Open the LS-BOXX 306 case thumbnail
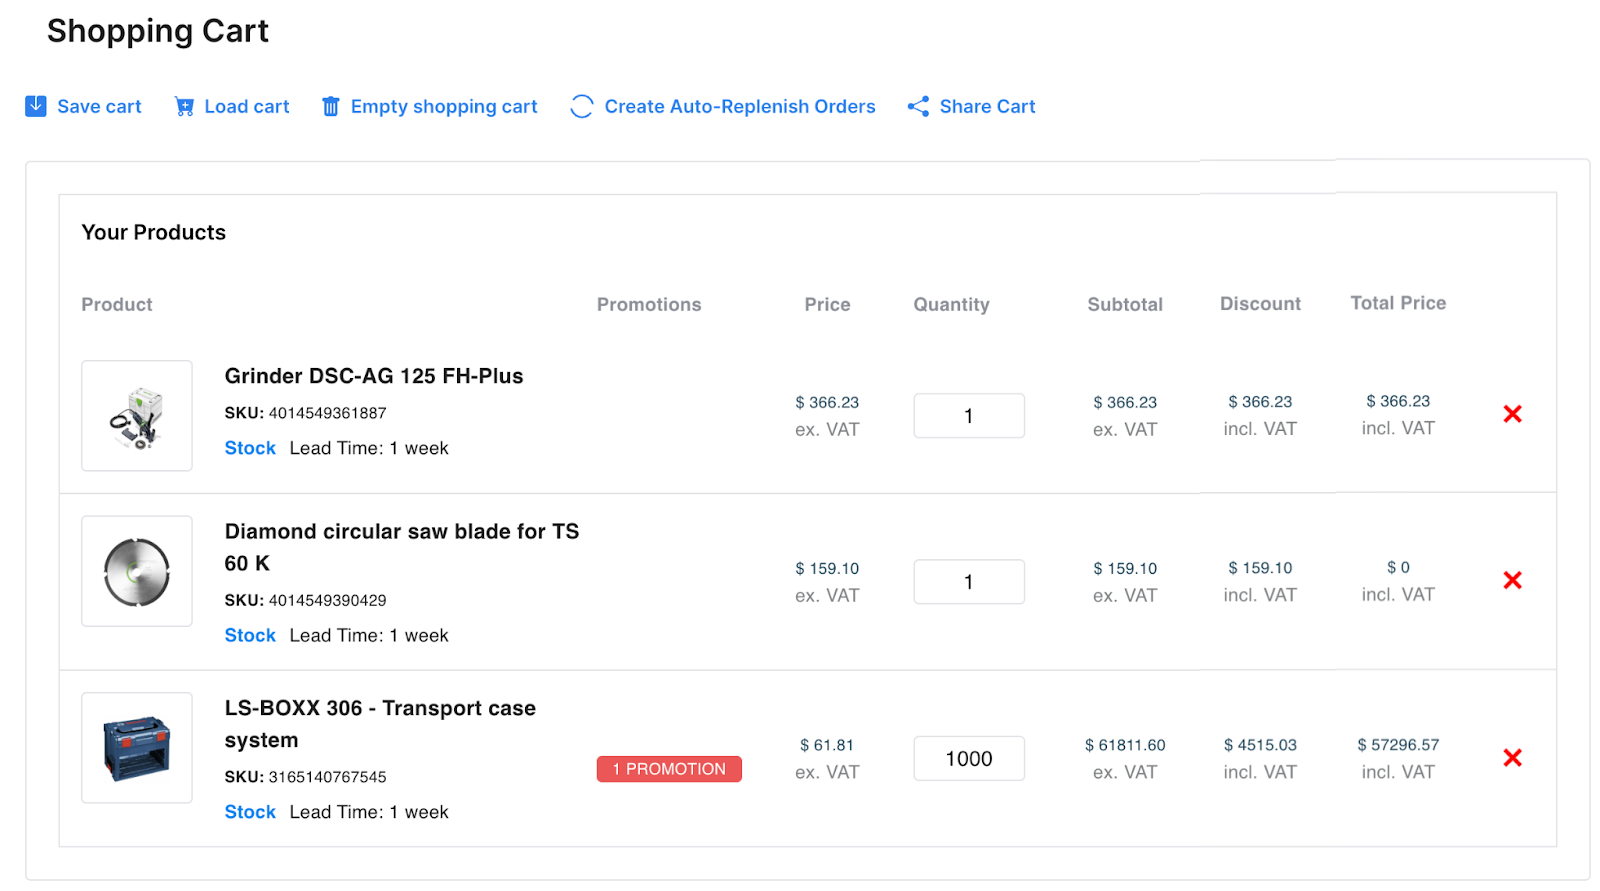Viewport: 1600px width, 891px height. point(137,748)
